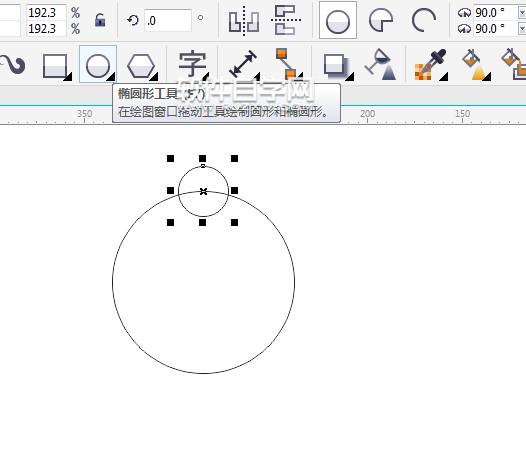Activate the Text tool
This screenshot has height=452, width=526.
193,64
